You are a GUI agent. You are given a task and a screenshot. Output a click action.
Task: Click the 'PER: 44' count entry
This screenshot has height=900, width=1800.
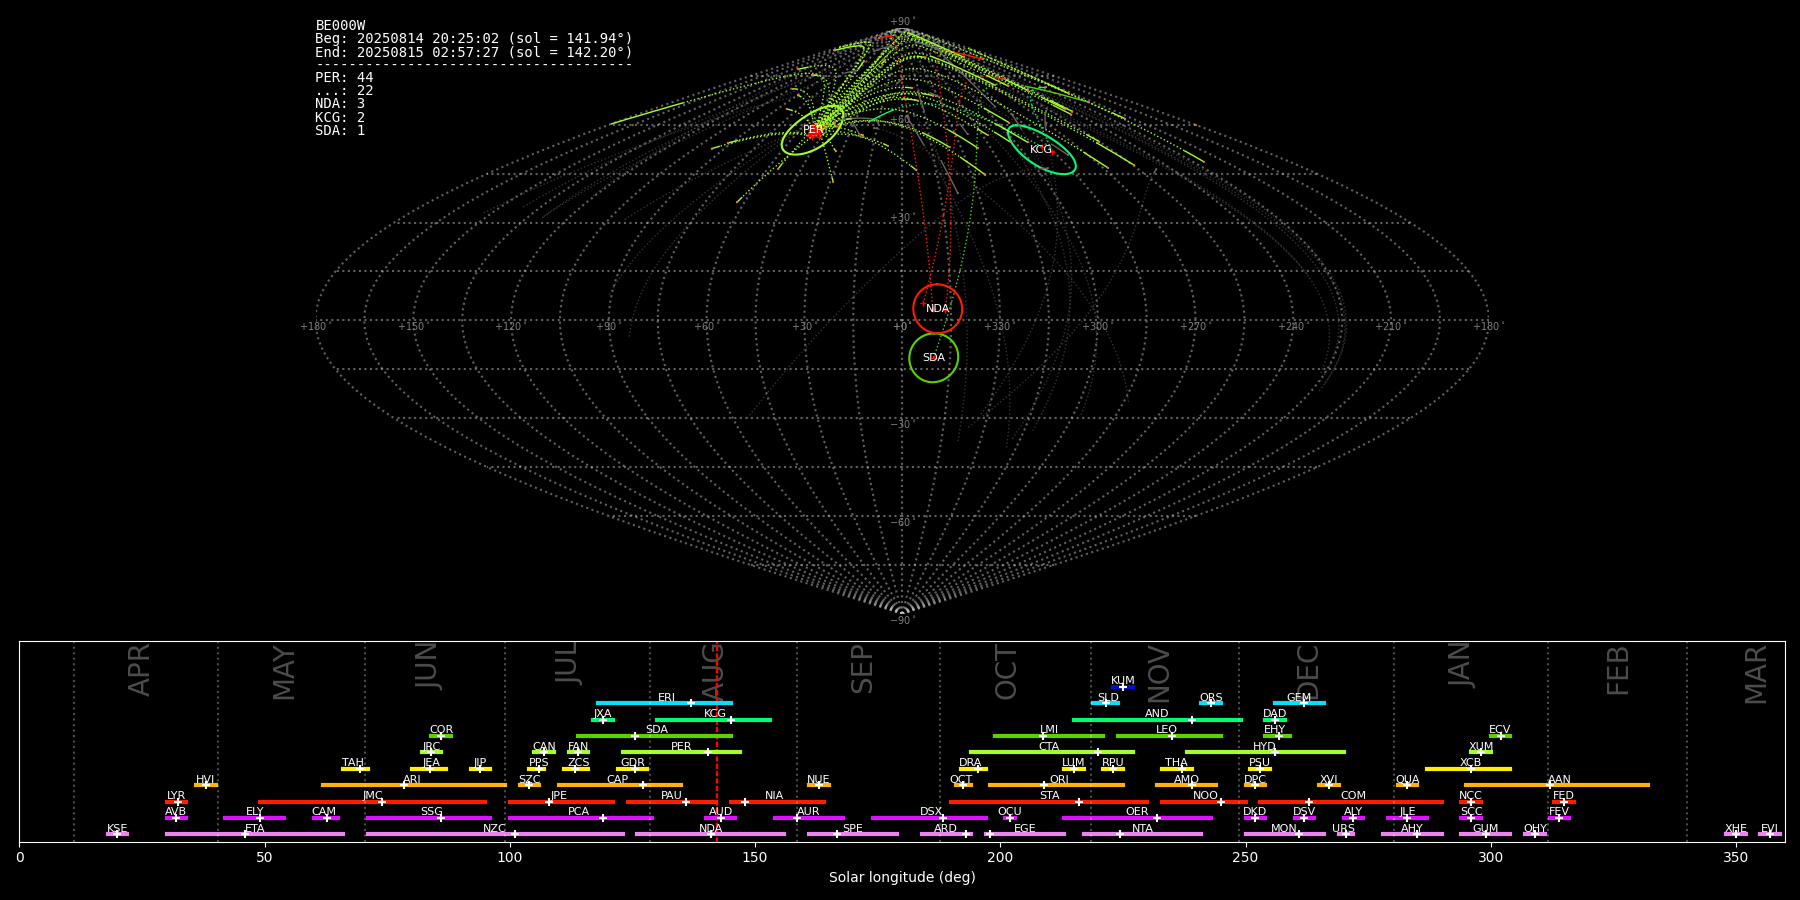pyautogui.click(x=344, y=77)
